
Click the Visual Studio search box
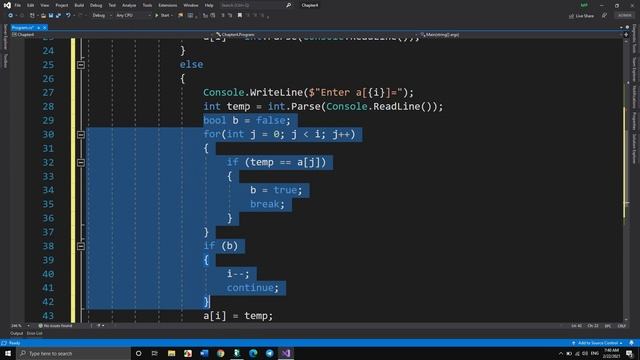point(255,5)
